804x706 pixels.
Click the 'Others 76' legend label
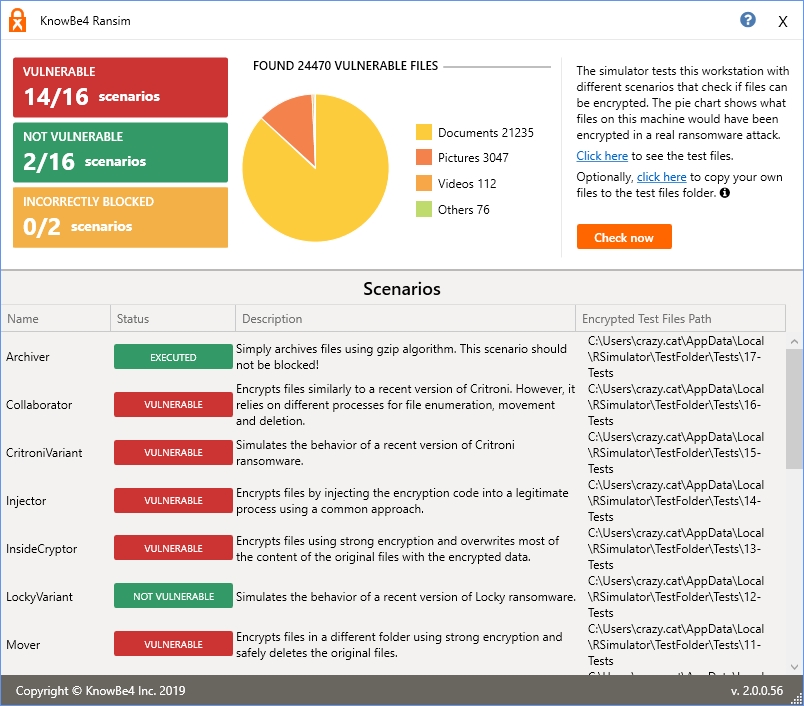[x=464, y=210]
